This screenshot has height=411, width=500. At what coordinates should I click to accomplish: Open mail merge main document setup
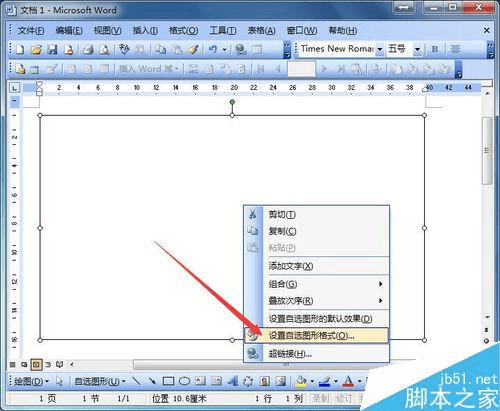20,69
